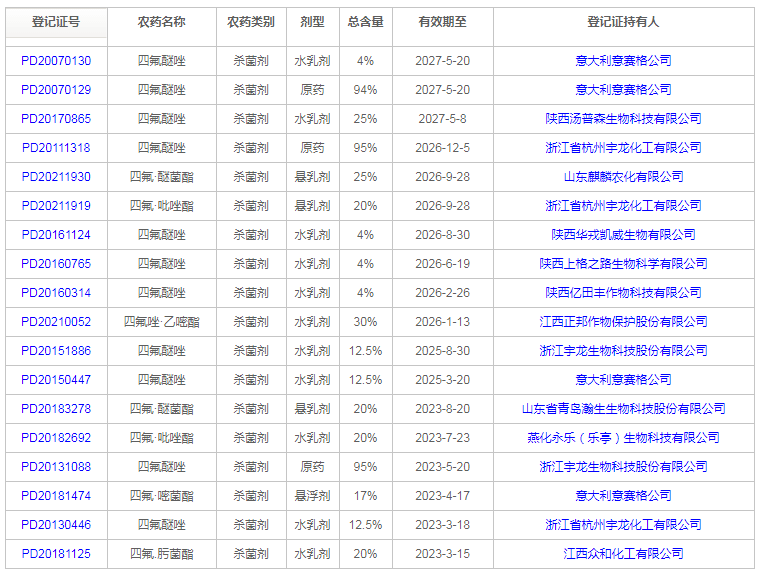Open holder link in PD20150447 row

pos(623,380)
